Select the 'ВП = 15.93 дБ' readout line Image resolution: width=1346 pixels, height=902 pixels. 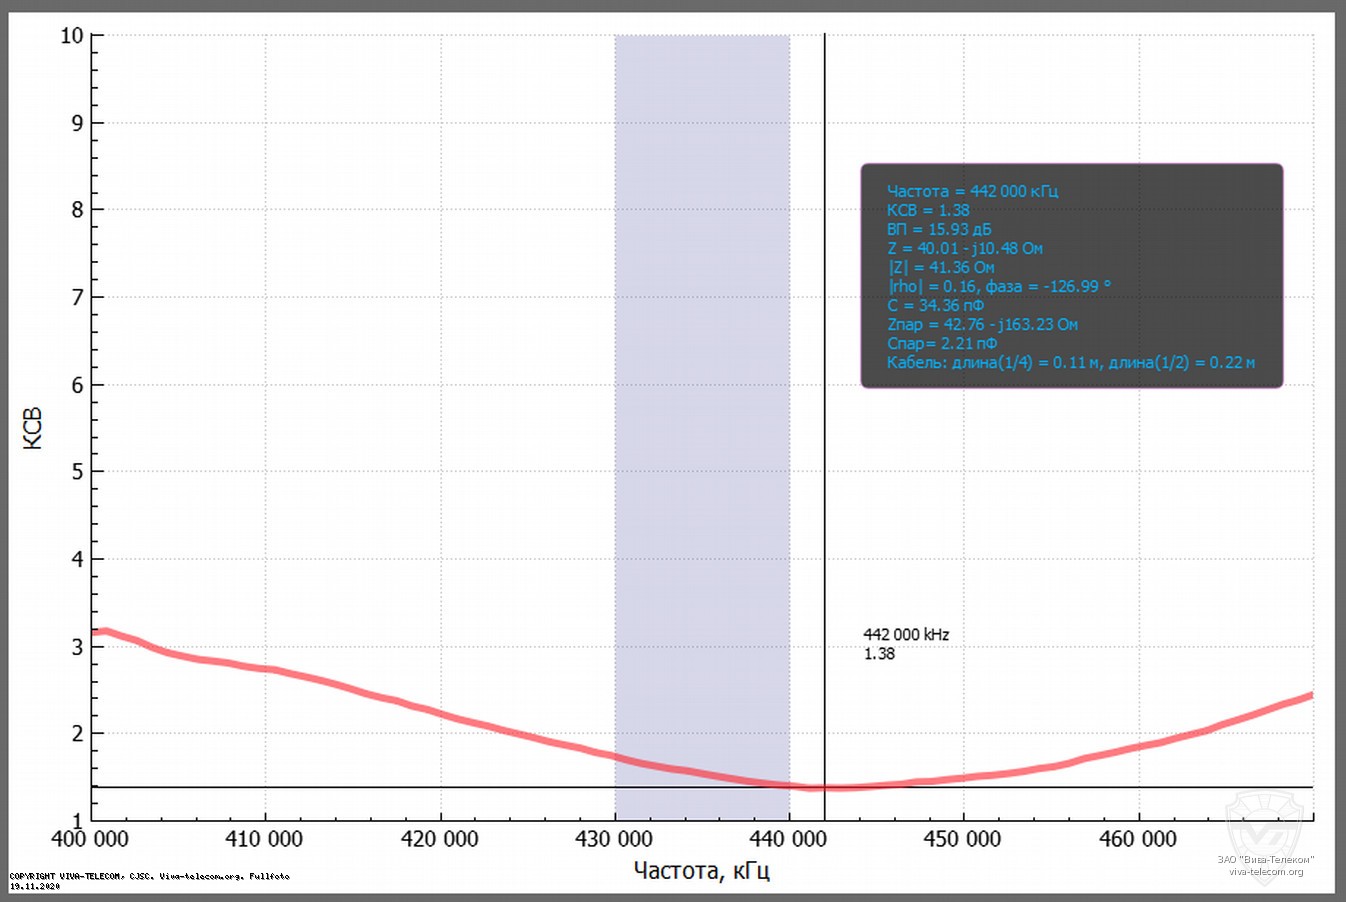(x=939, y=229)
